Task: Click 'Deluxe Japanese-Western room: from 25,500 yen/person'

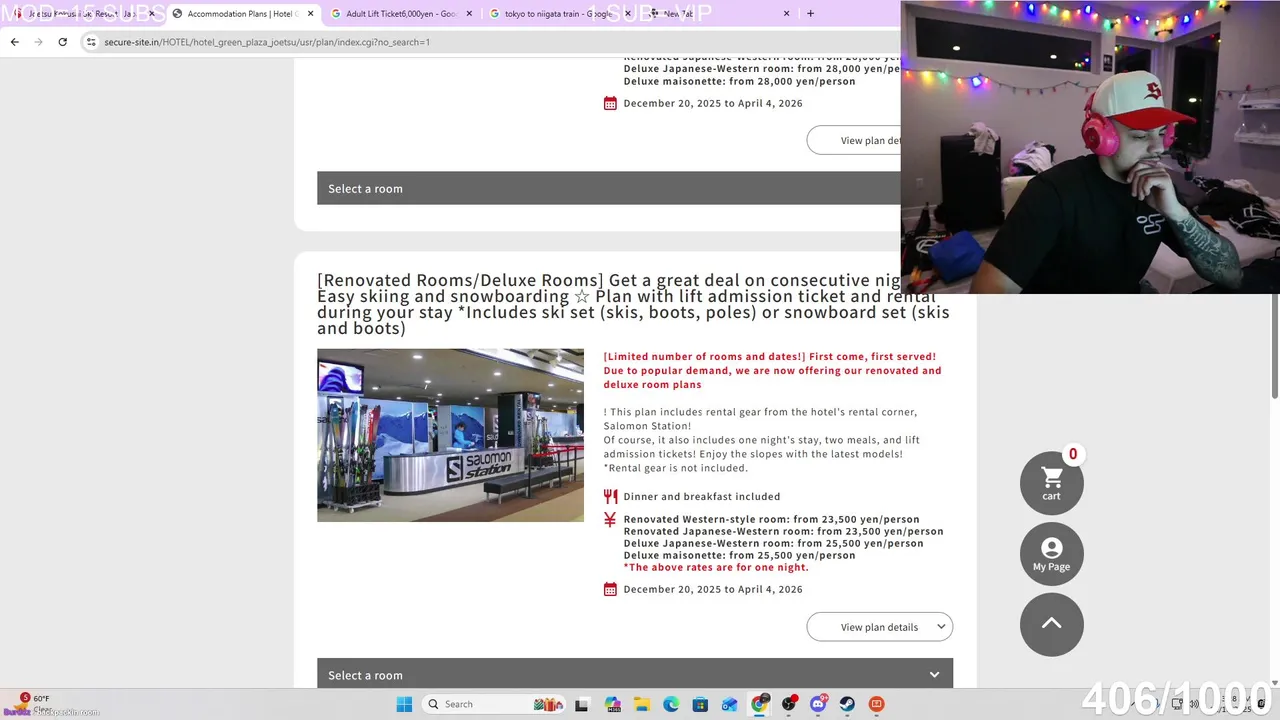Action: [773, 543]
